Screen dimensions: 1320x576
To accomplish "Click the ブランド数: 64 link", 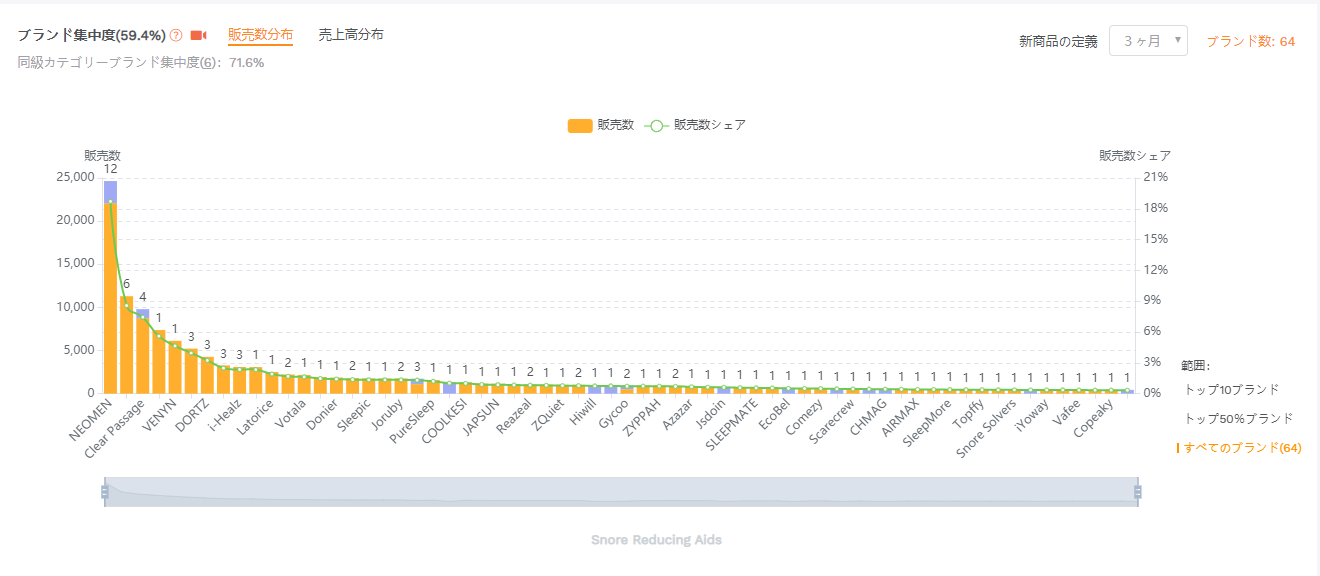I will pyautogui.click(x=1250, y=41).
